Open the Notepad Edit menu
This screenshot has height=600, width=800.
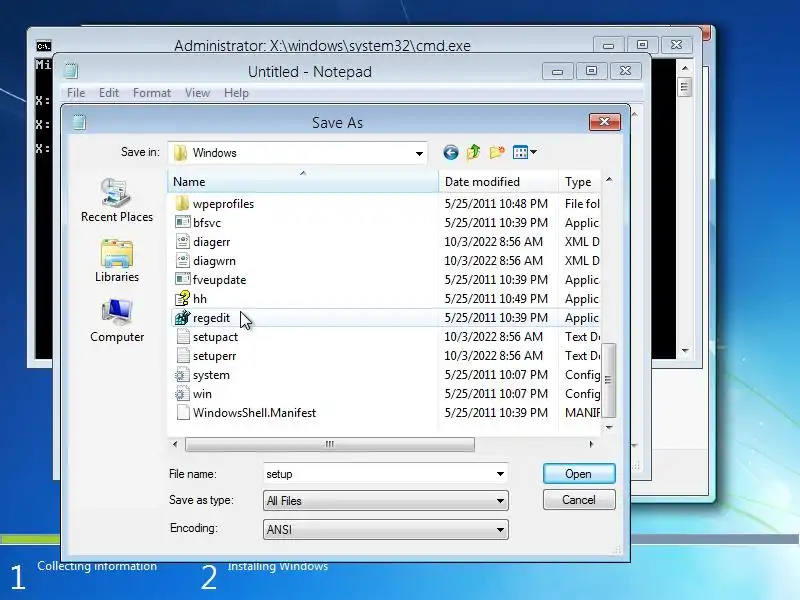tap(109, 93)
